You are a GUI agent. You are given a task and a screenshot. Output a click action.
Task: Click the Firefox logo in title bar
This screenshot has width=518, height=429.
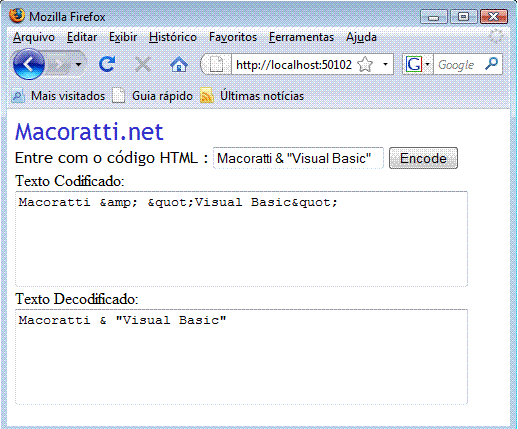pyautogui.click(x=17, y=16)
